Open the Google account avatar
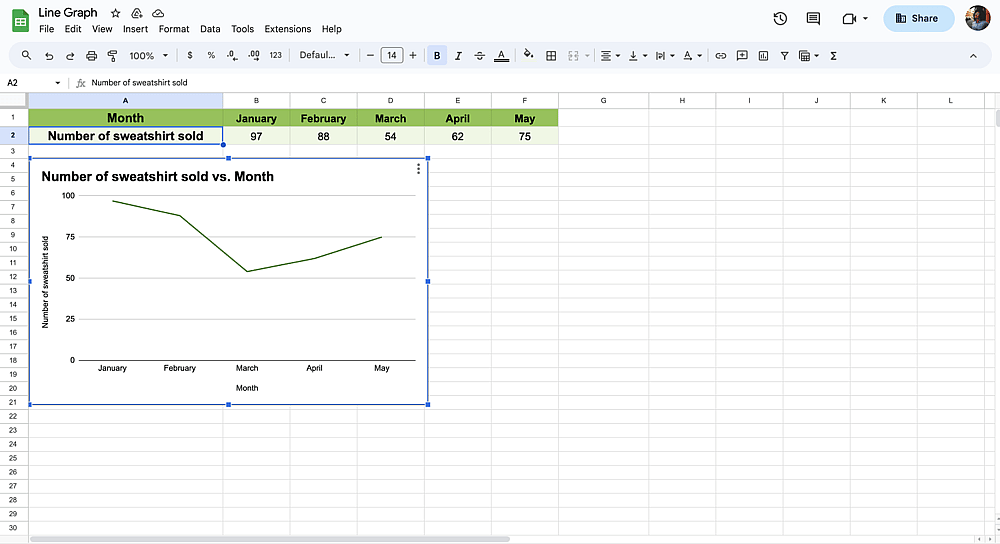 [x=978, y=18]
